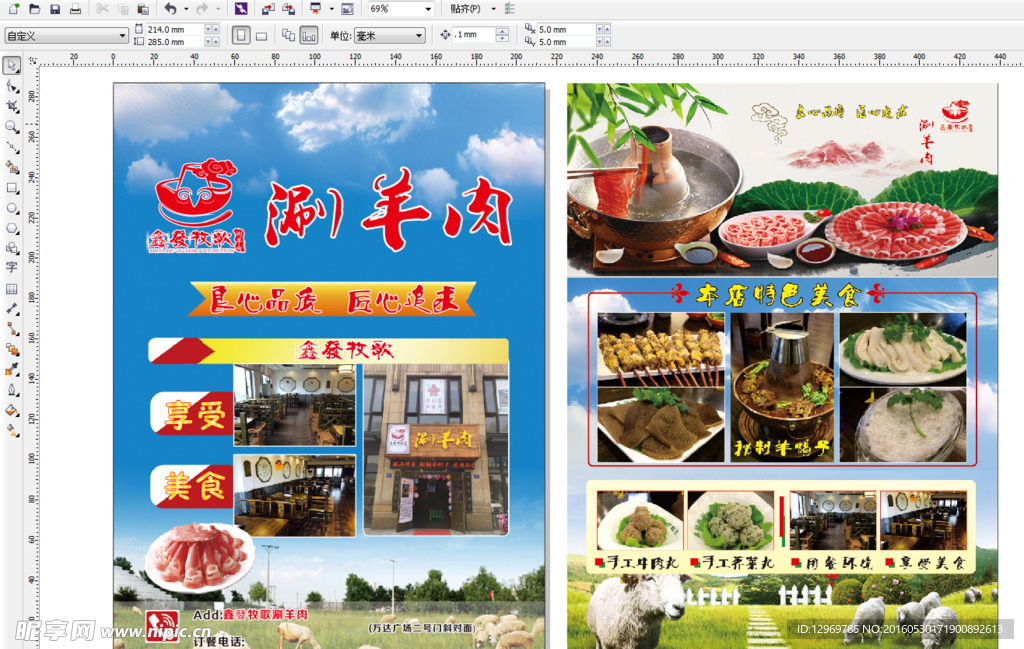Viewport: 1024px width, 649px height.
Task: Open the 自定义 page size dropdown
Action: [x=66, y=36]
